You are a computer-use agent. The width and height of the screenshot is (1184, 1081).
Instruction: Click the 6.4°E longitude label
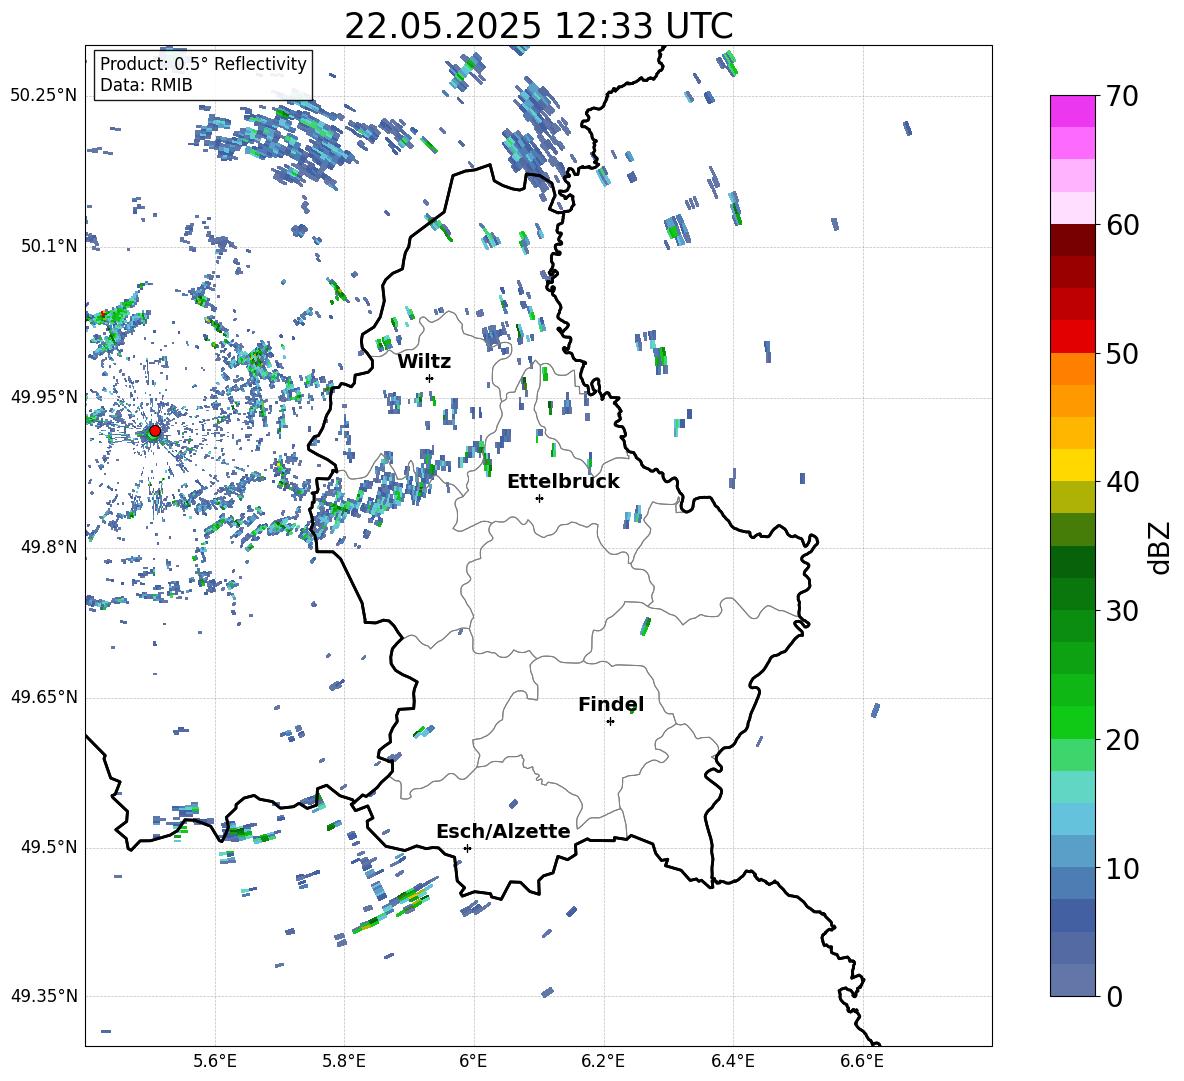(732, 1061)
